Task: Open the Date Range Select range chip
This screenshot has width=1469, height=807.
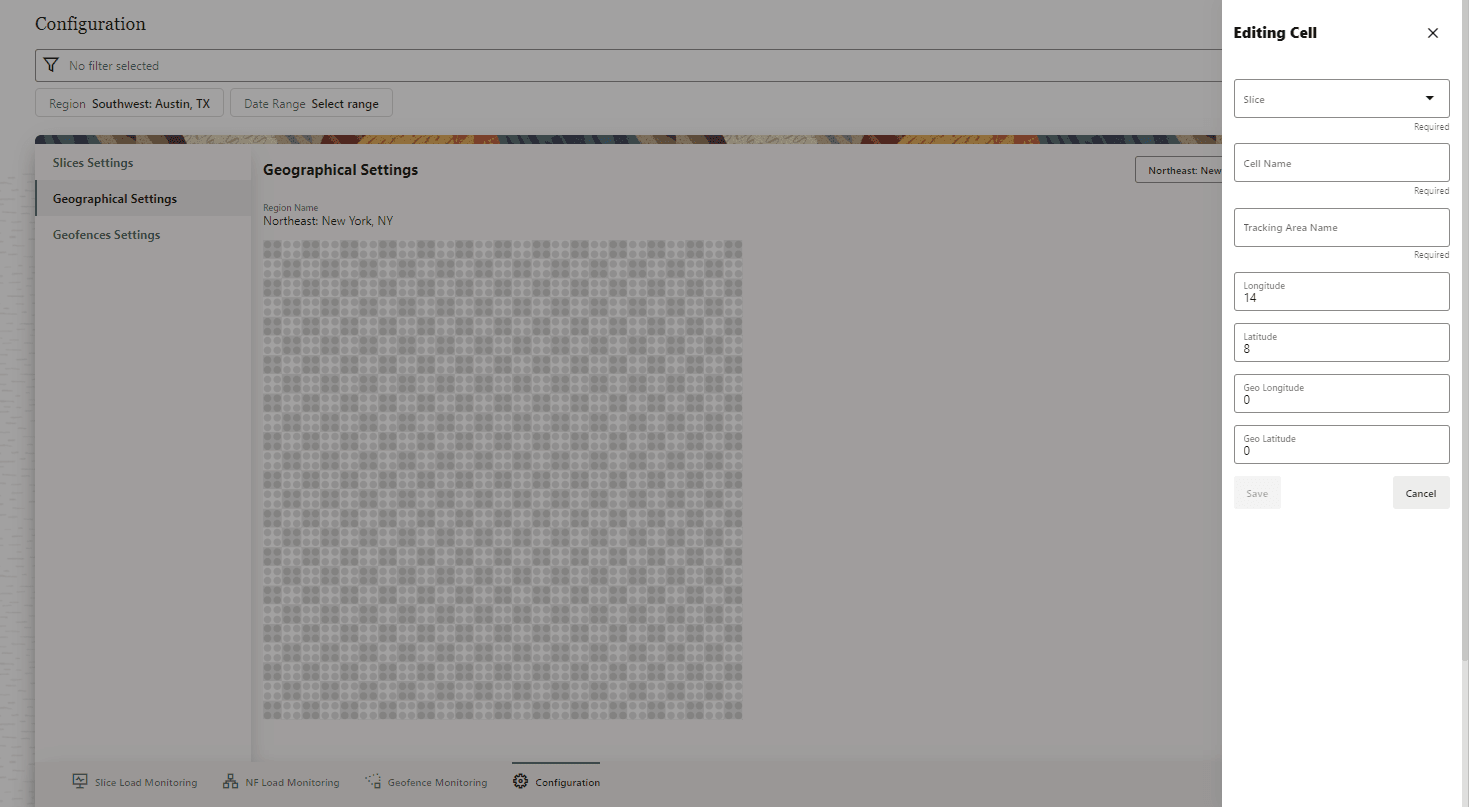Action: coord(311,103)
